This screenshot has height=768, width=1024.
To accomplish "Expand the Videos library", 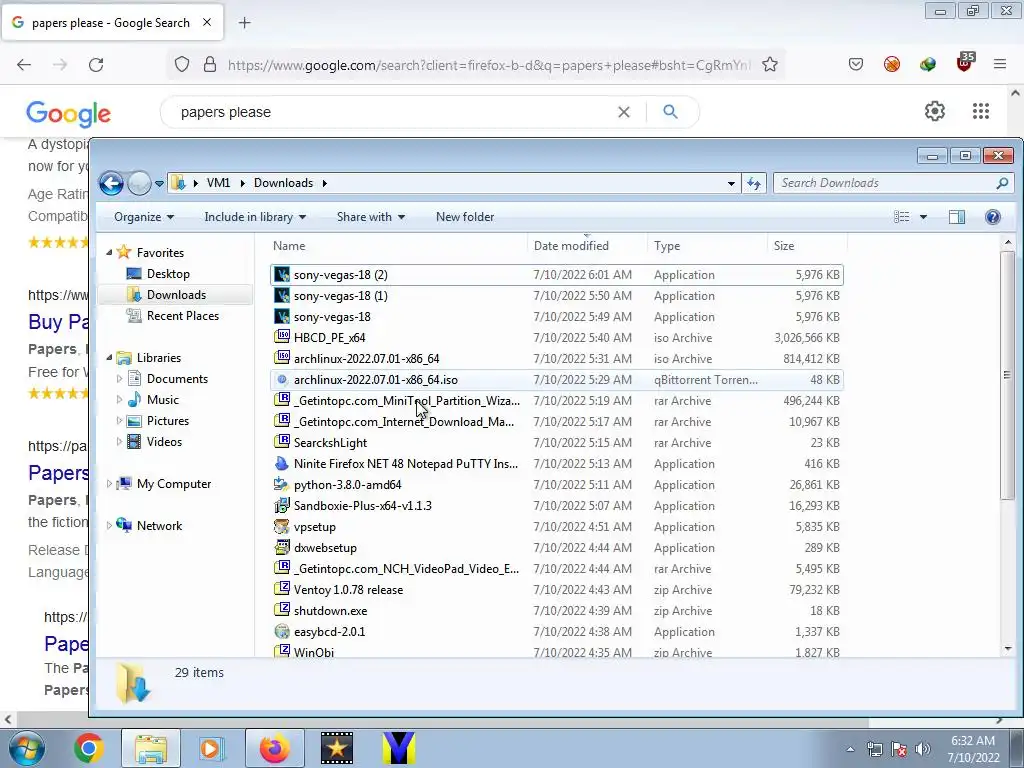I will pos(119,441).
